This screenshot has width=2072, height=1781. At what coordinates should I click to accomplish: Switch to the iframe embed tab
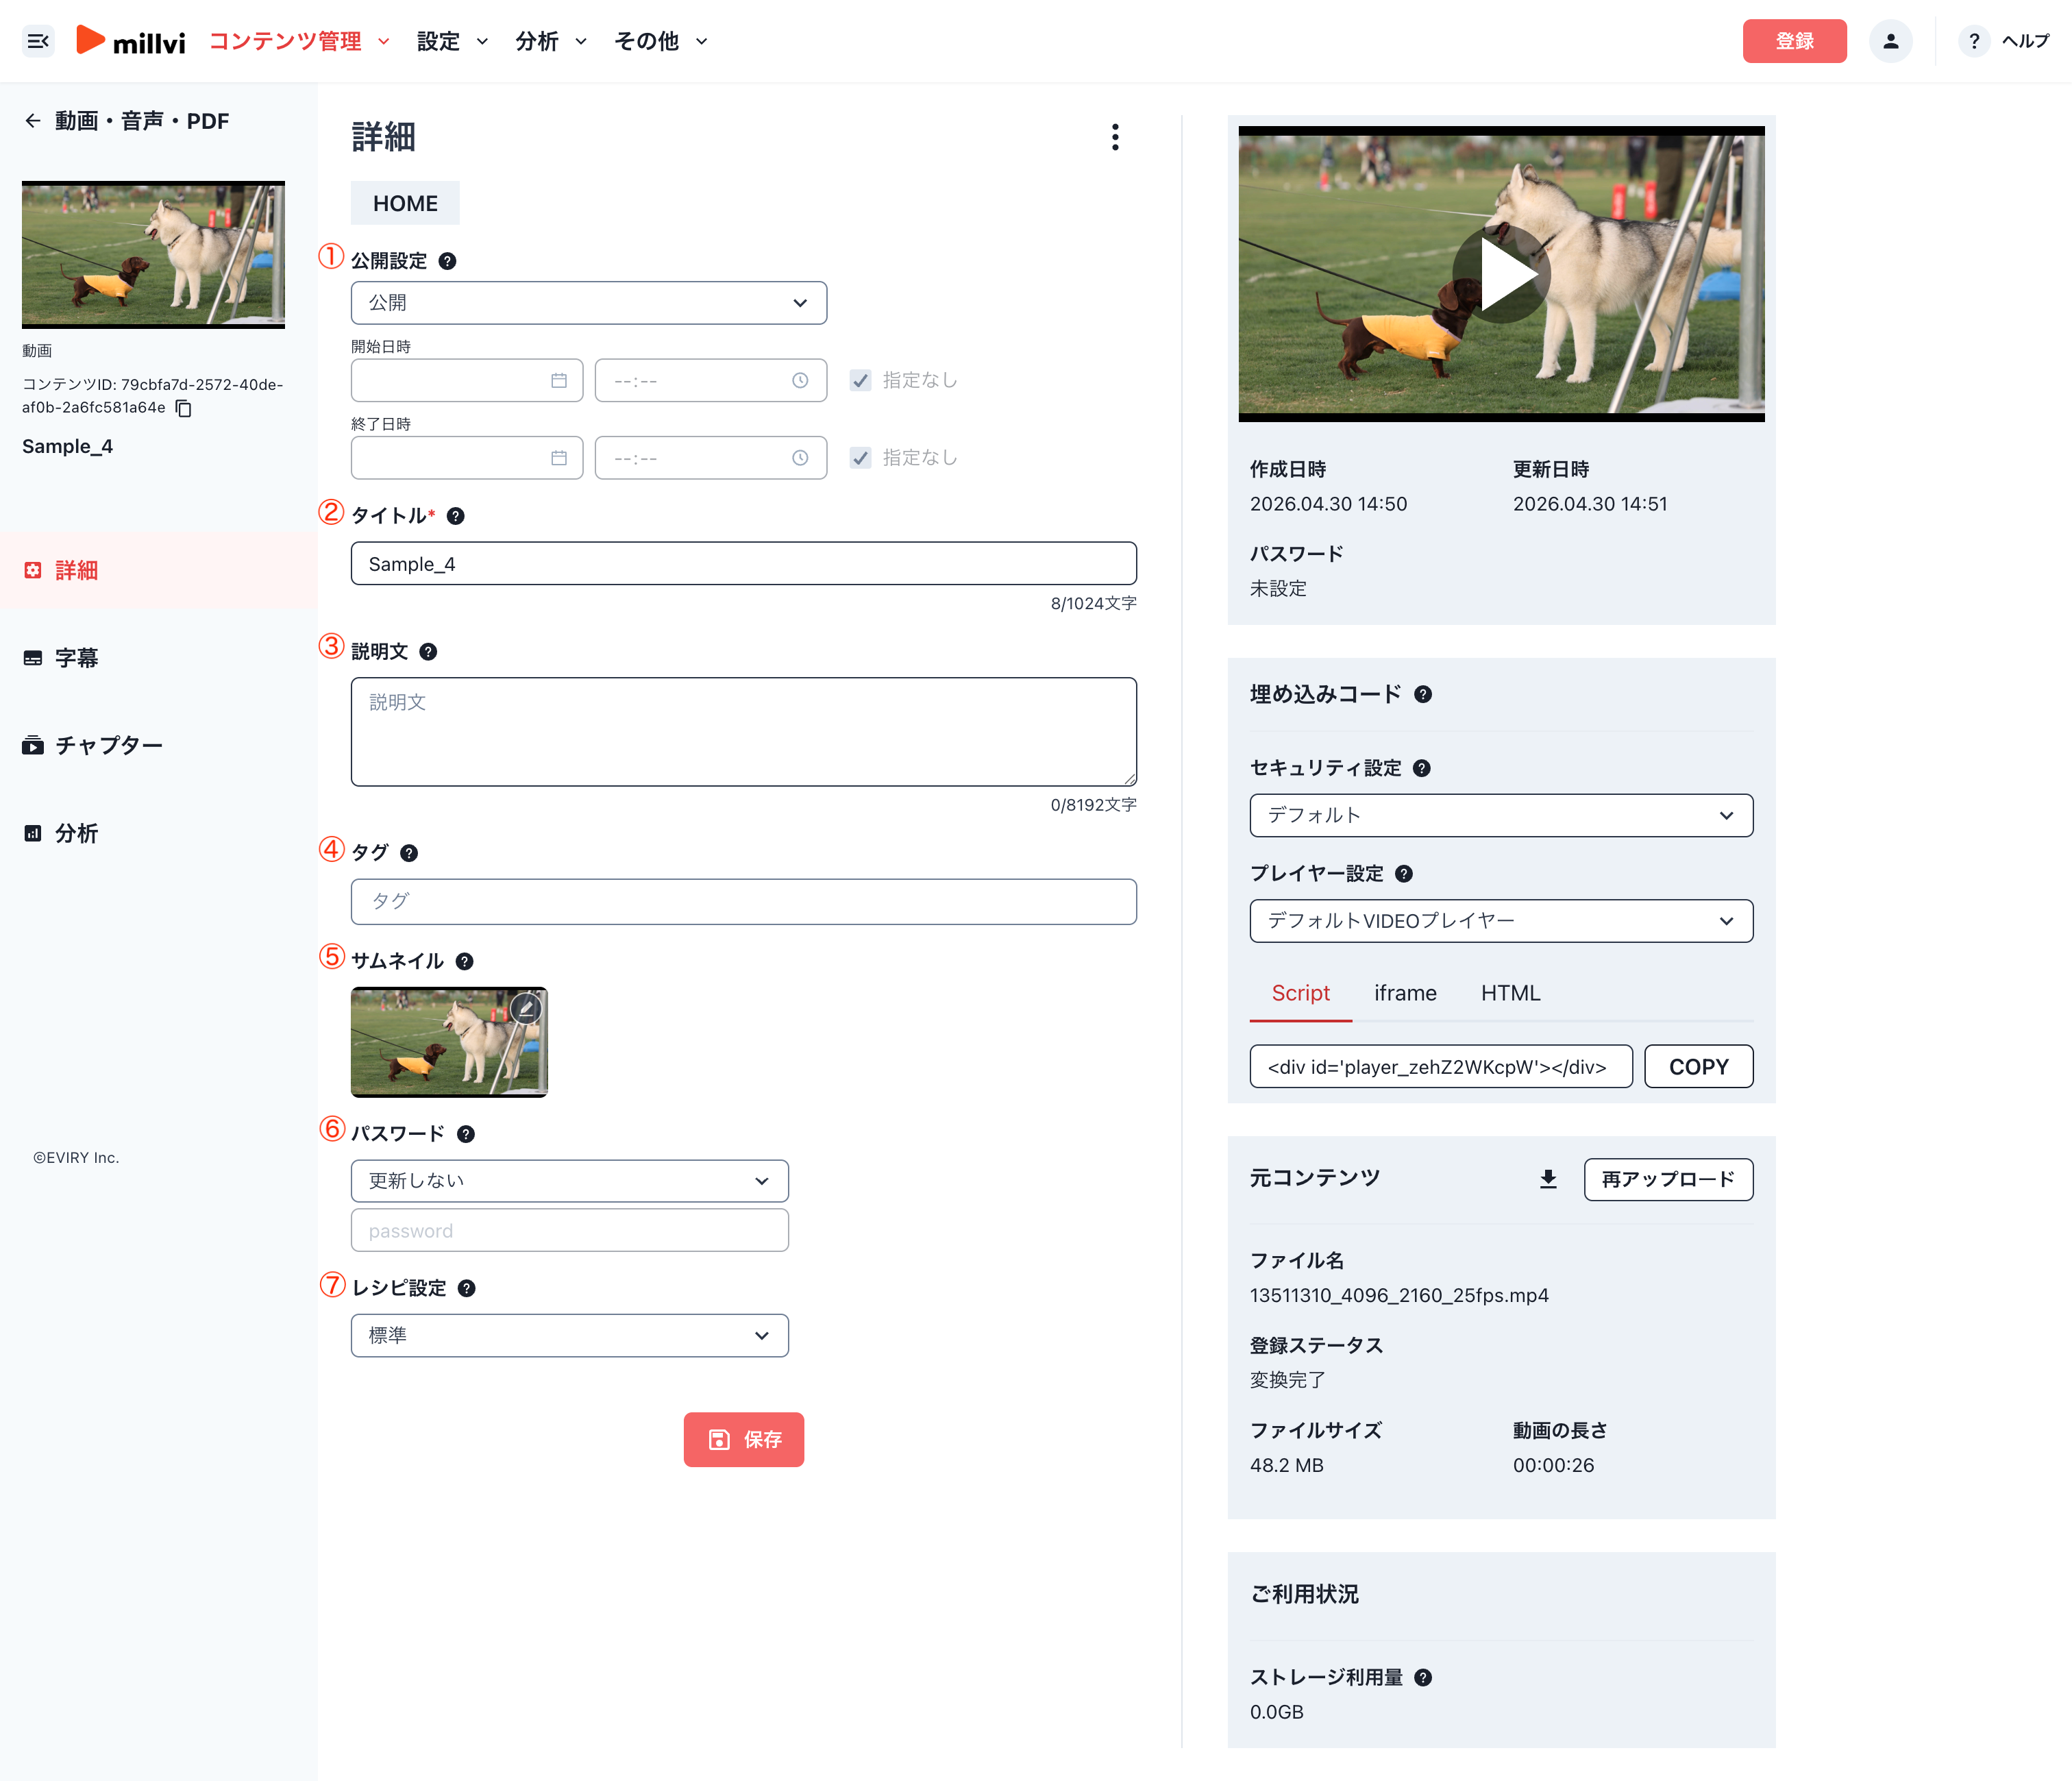pyautogui.click(x=1405, y=993)
